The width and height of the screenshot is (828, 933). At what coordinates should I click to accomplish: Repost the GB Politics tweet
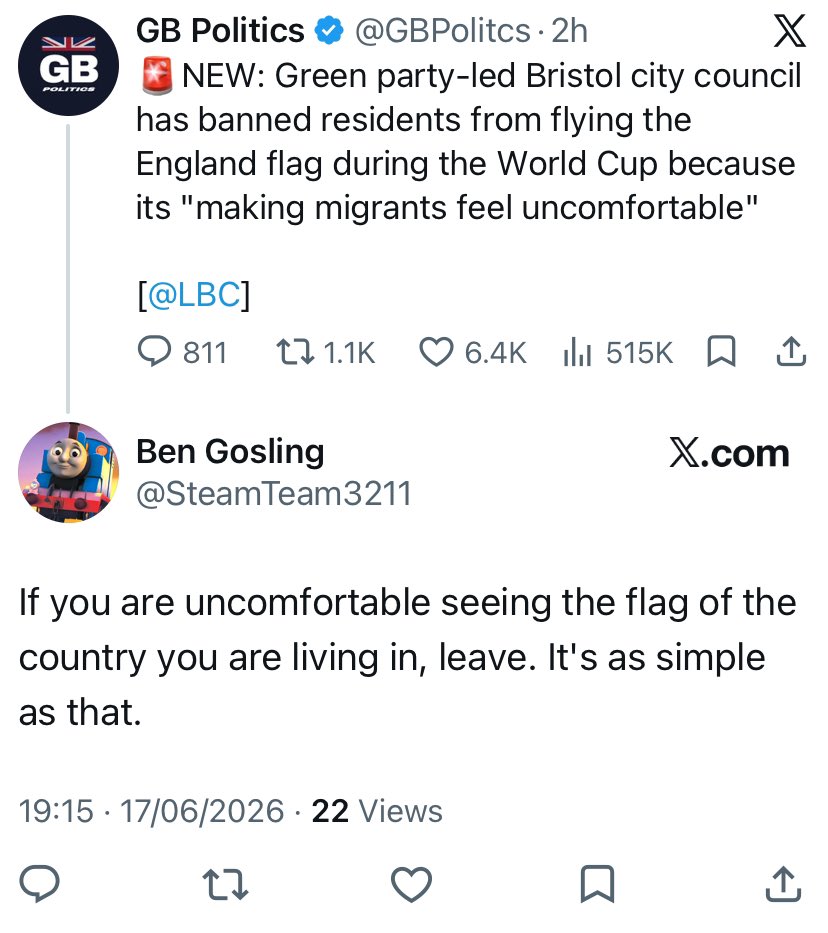[296, 352]
